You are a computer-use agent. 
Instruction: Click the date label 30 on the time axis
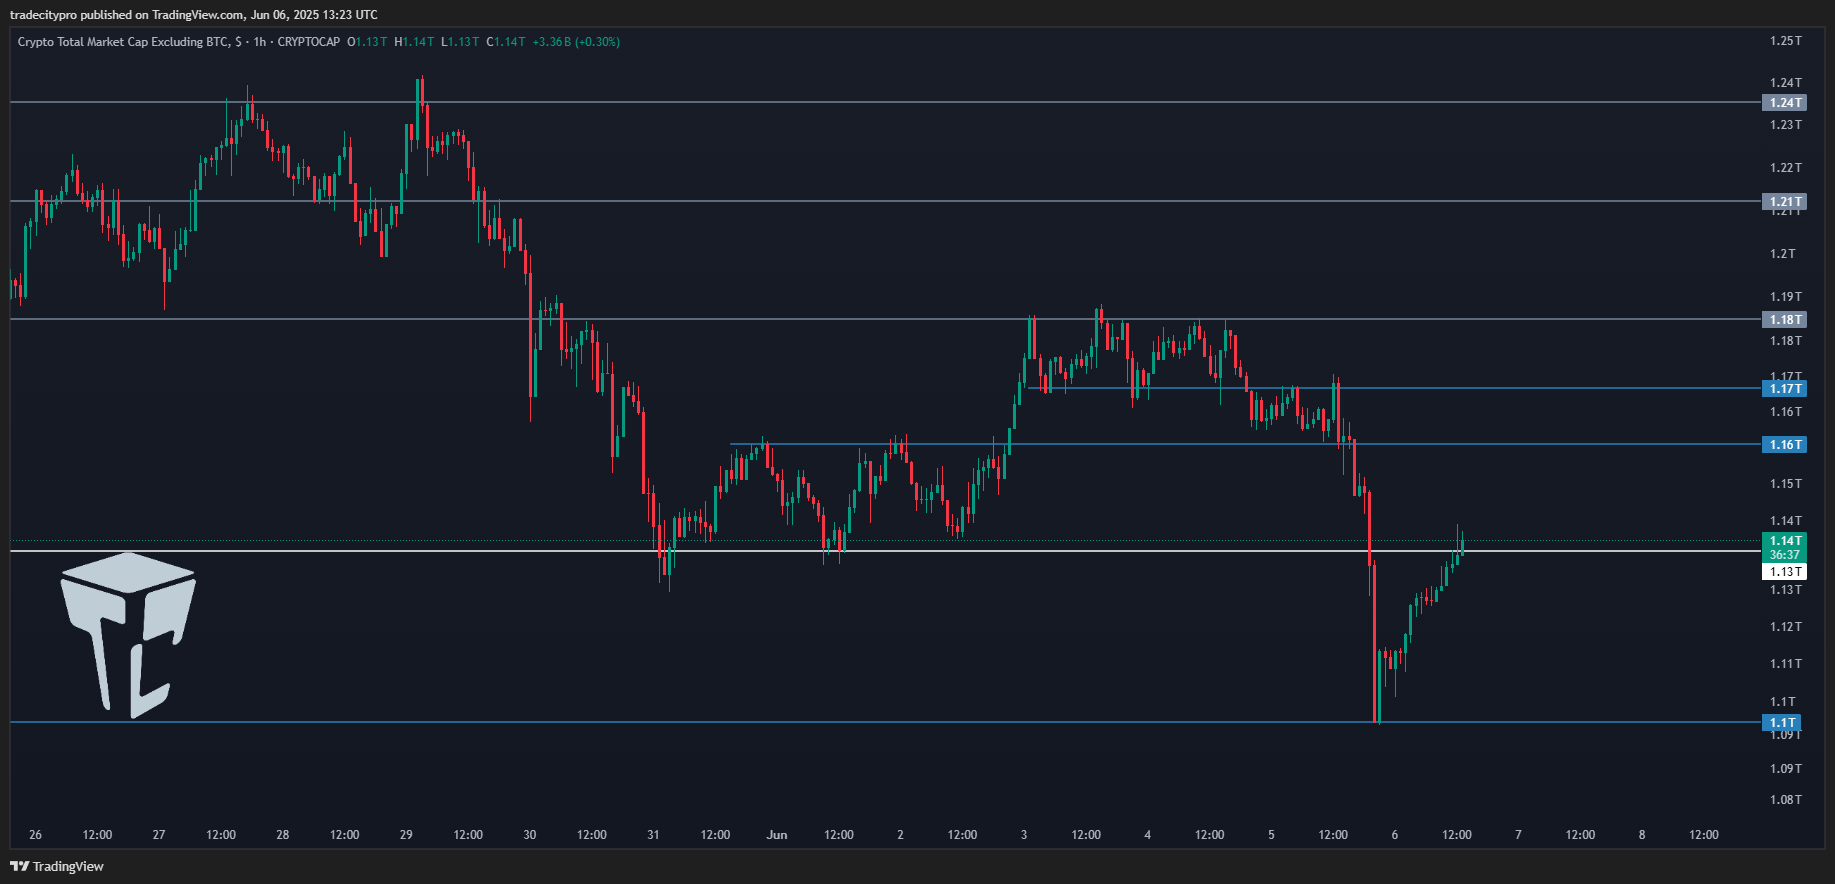[530, 835]
